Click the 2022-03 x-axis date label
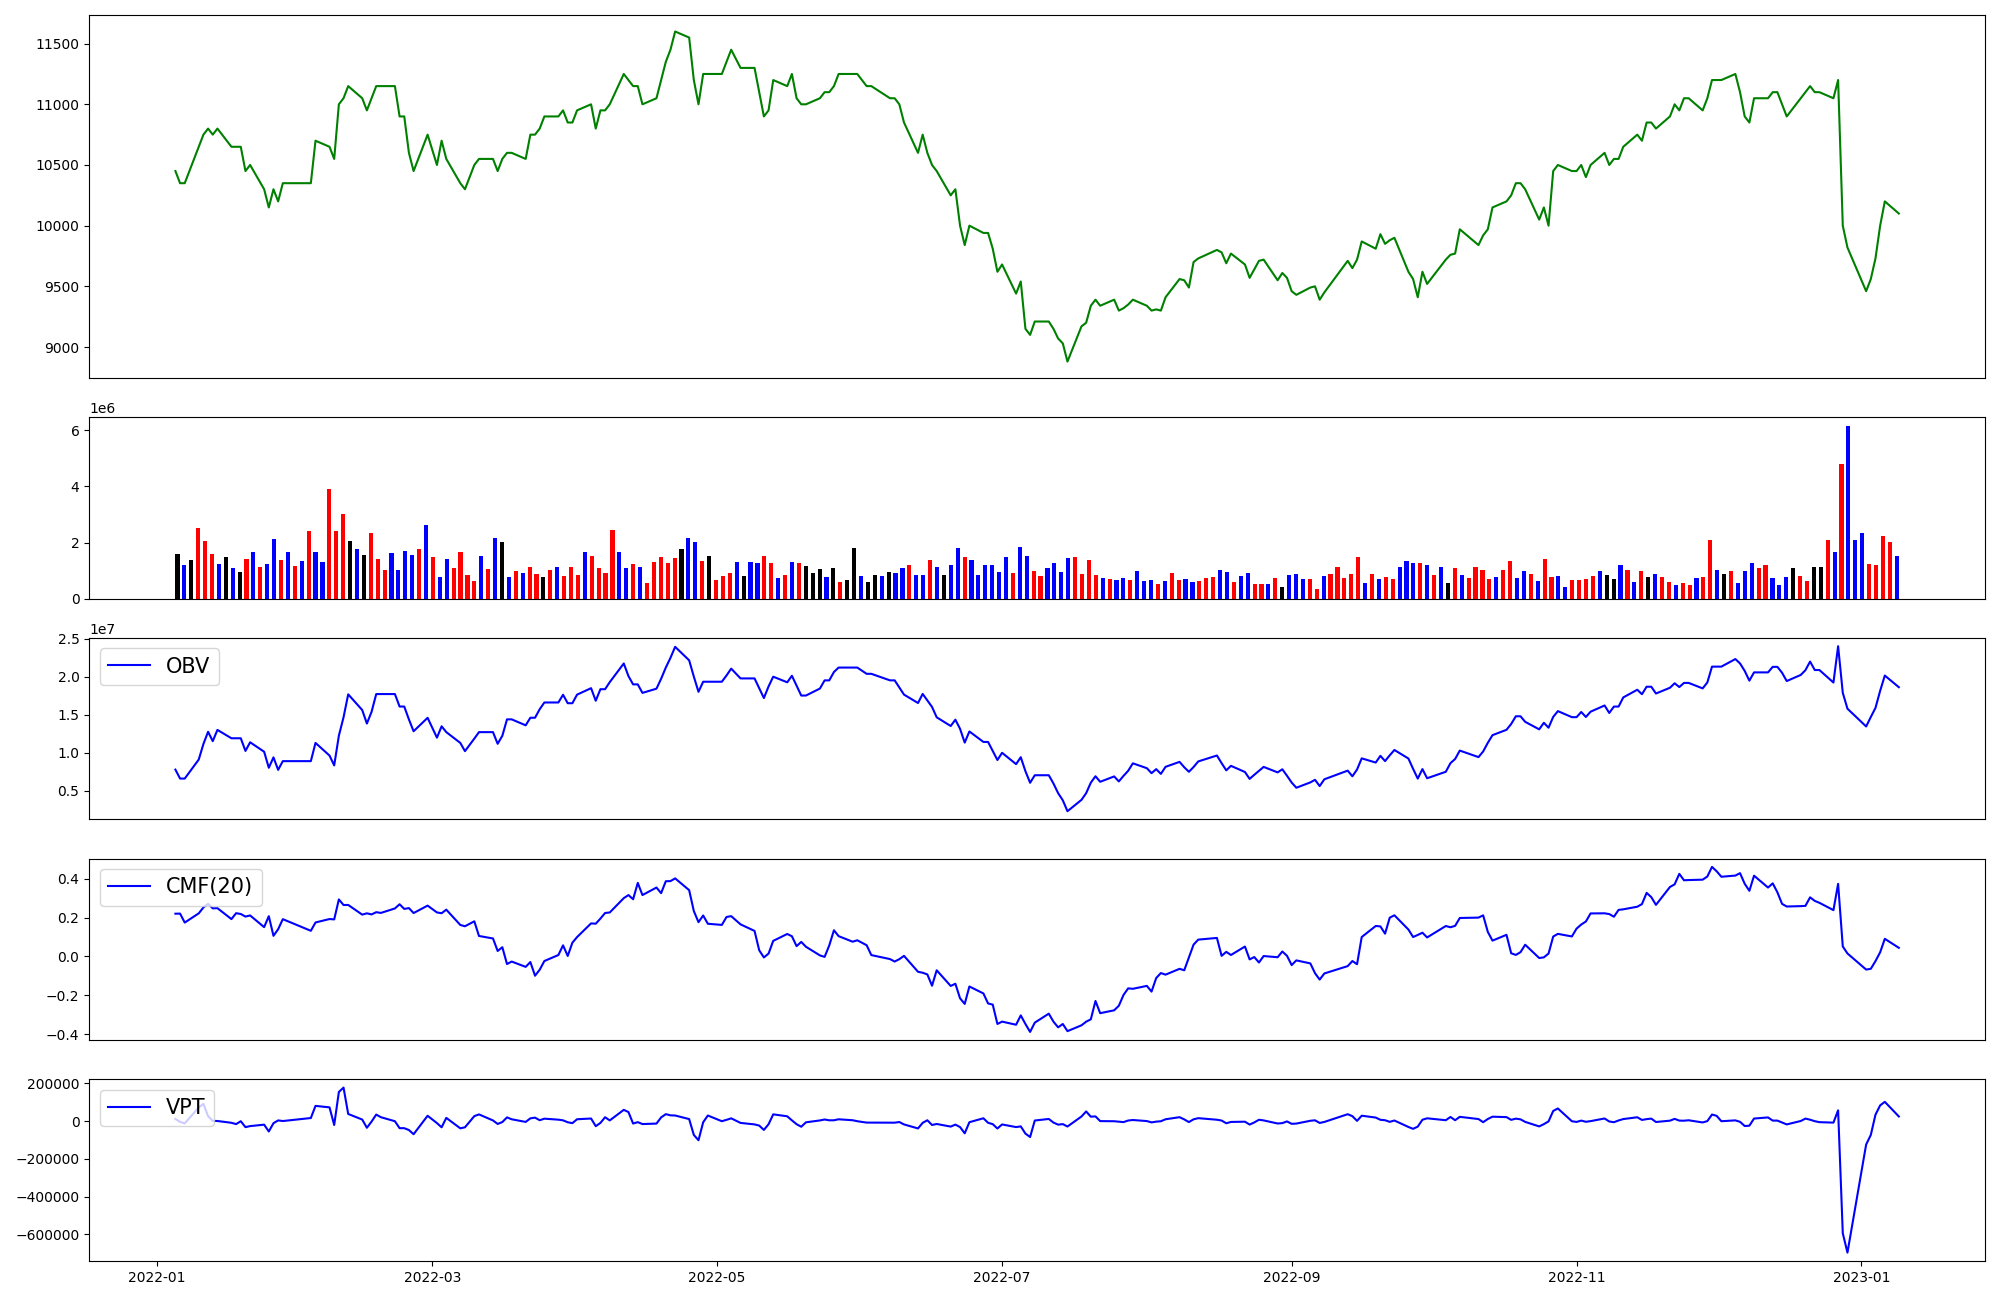The width and height of the screenshot is (2000, 1300). 432,1276
